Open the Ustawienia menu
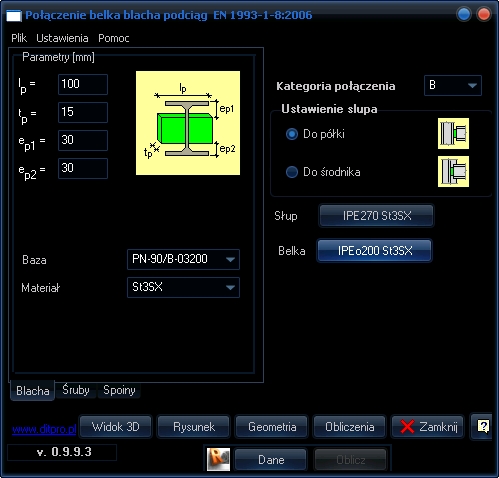The height and width of the screenshot is (478, 499). [x=62, y=38]
